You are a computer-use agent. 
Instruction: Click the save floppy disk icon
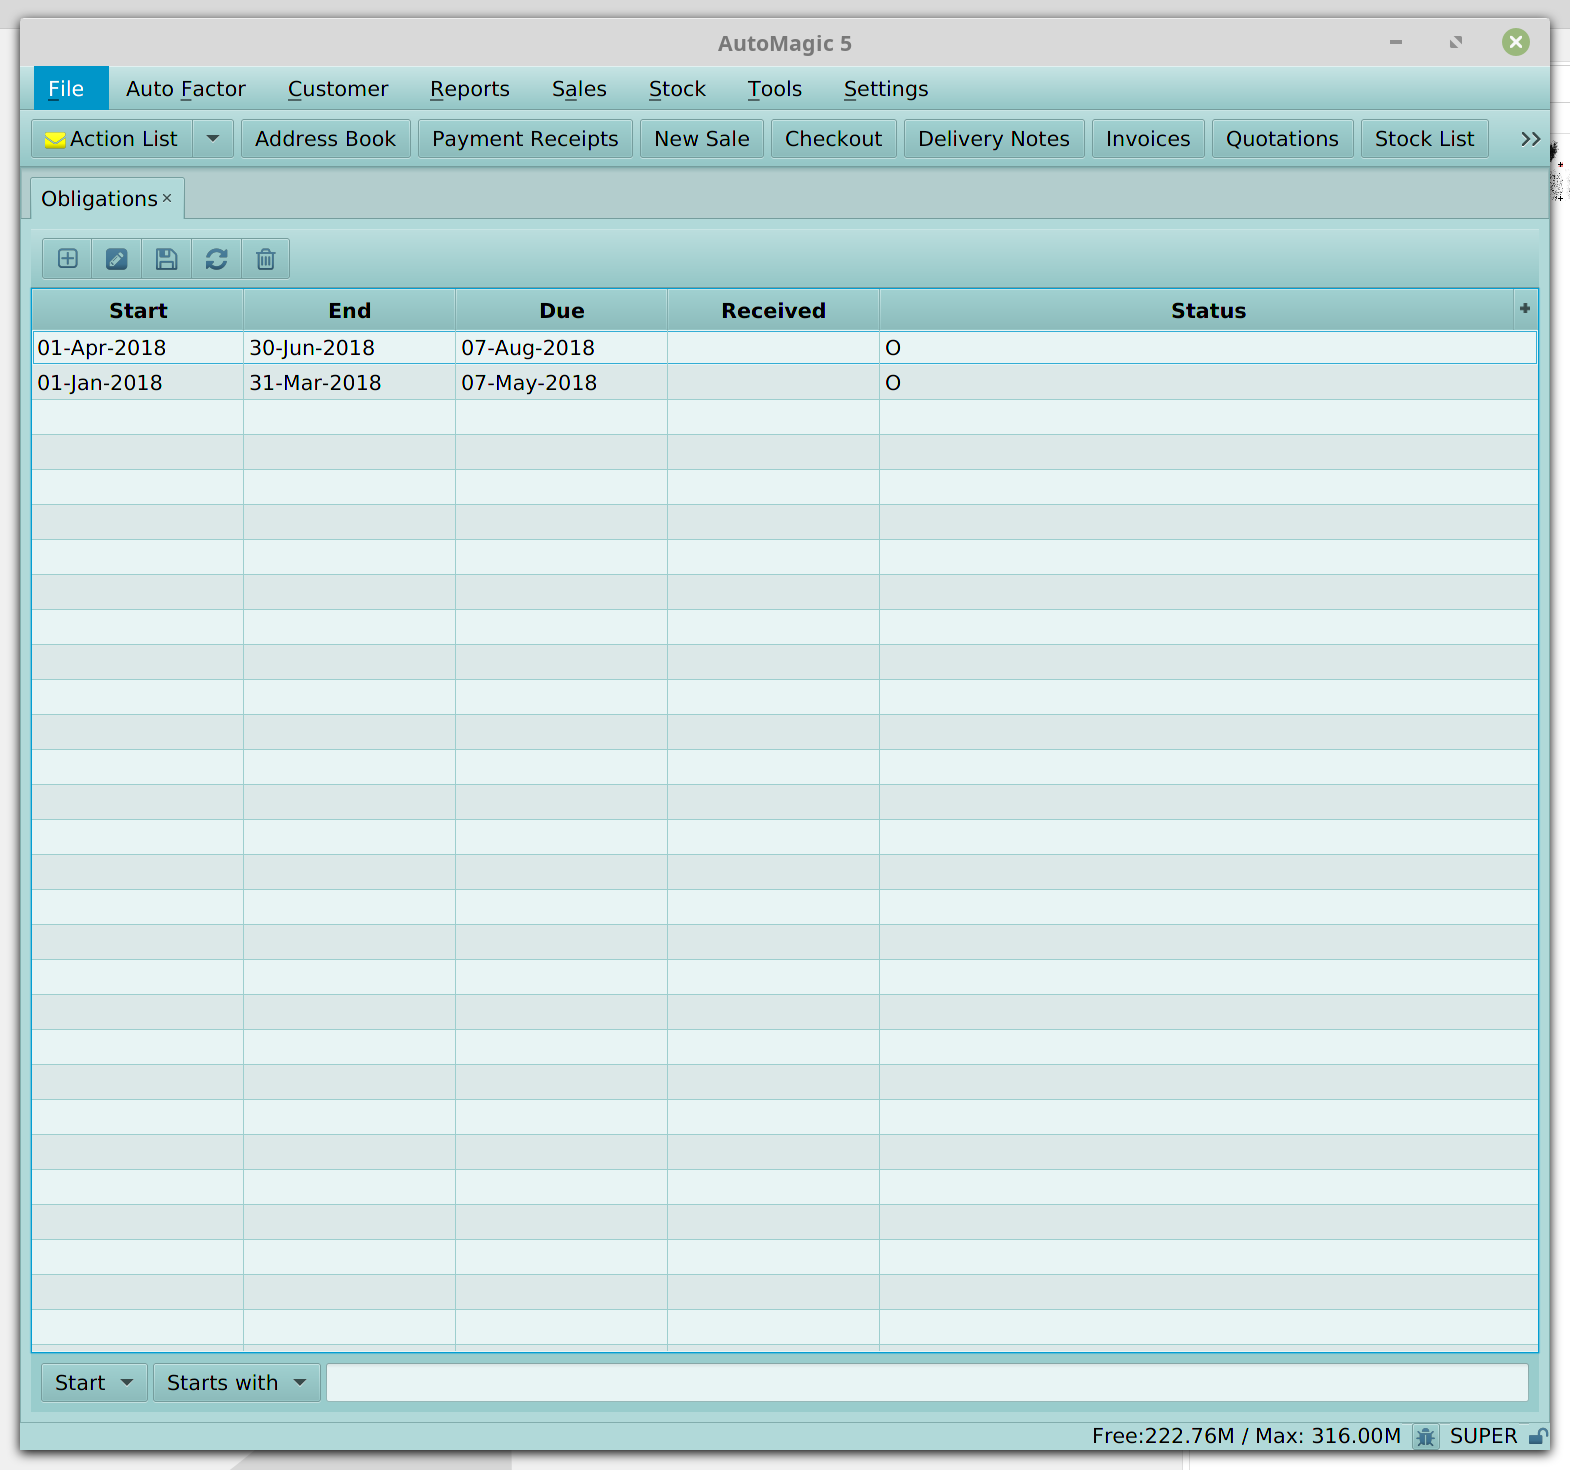click(167, 259)
